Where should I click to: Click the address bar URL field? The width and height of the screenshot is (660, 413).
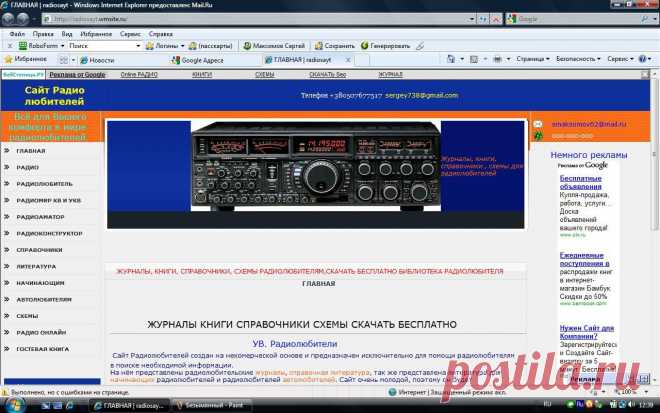click(x=255, y=19)
